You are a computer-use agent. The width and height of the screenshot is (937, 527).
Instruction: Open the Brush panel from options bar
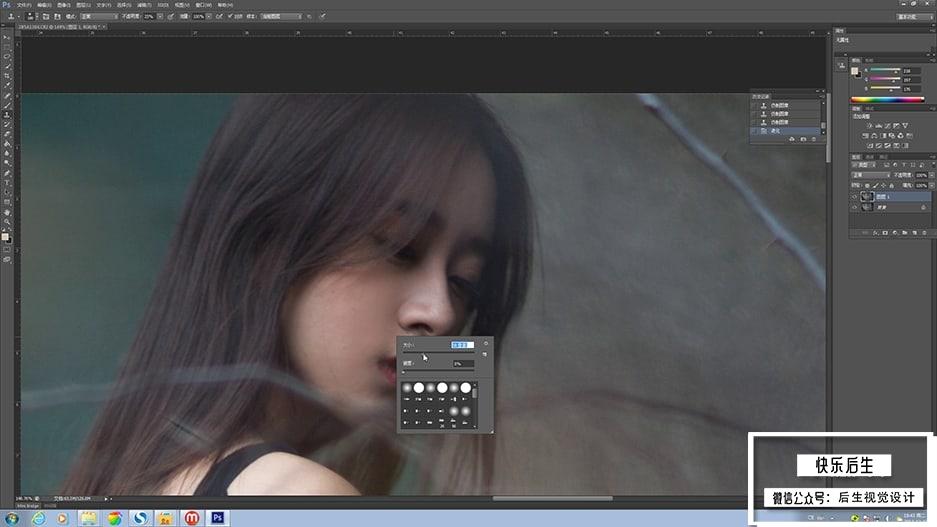coord(45,16)
